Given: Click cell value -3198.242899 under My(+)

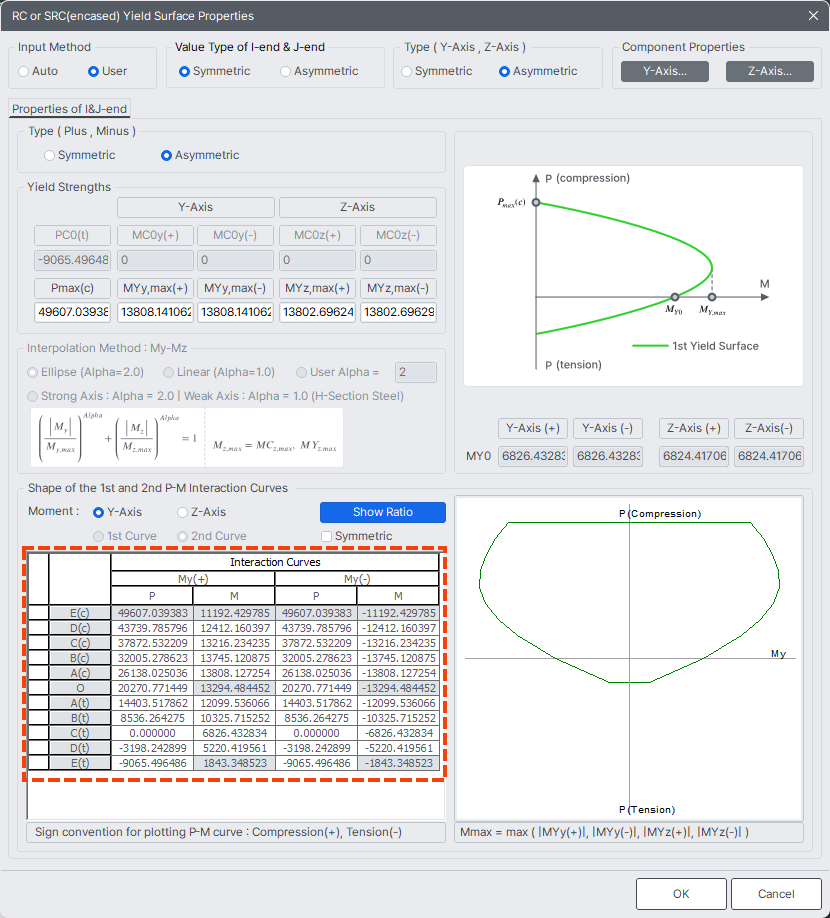Looking at the screenshot, I should 152,748.
